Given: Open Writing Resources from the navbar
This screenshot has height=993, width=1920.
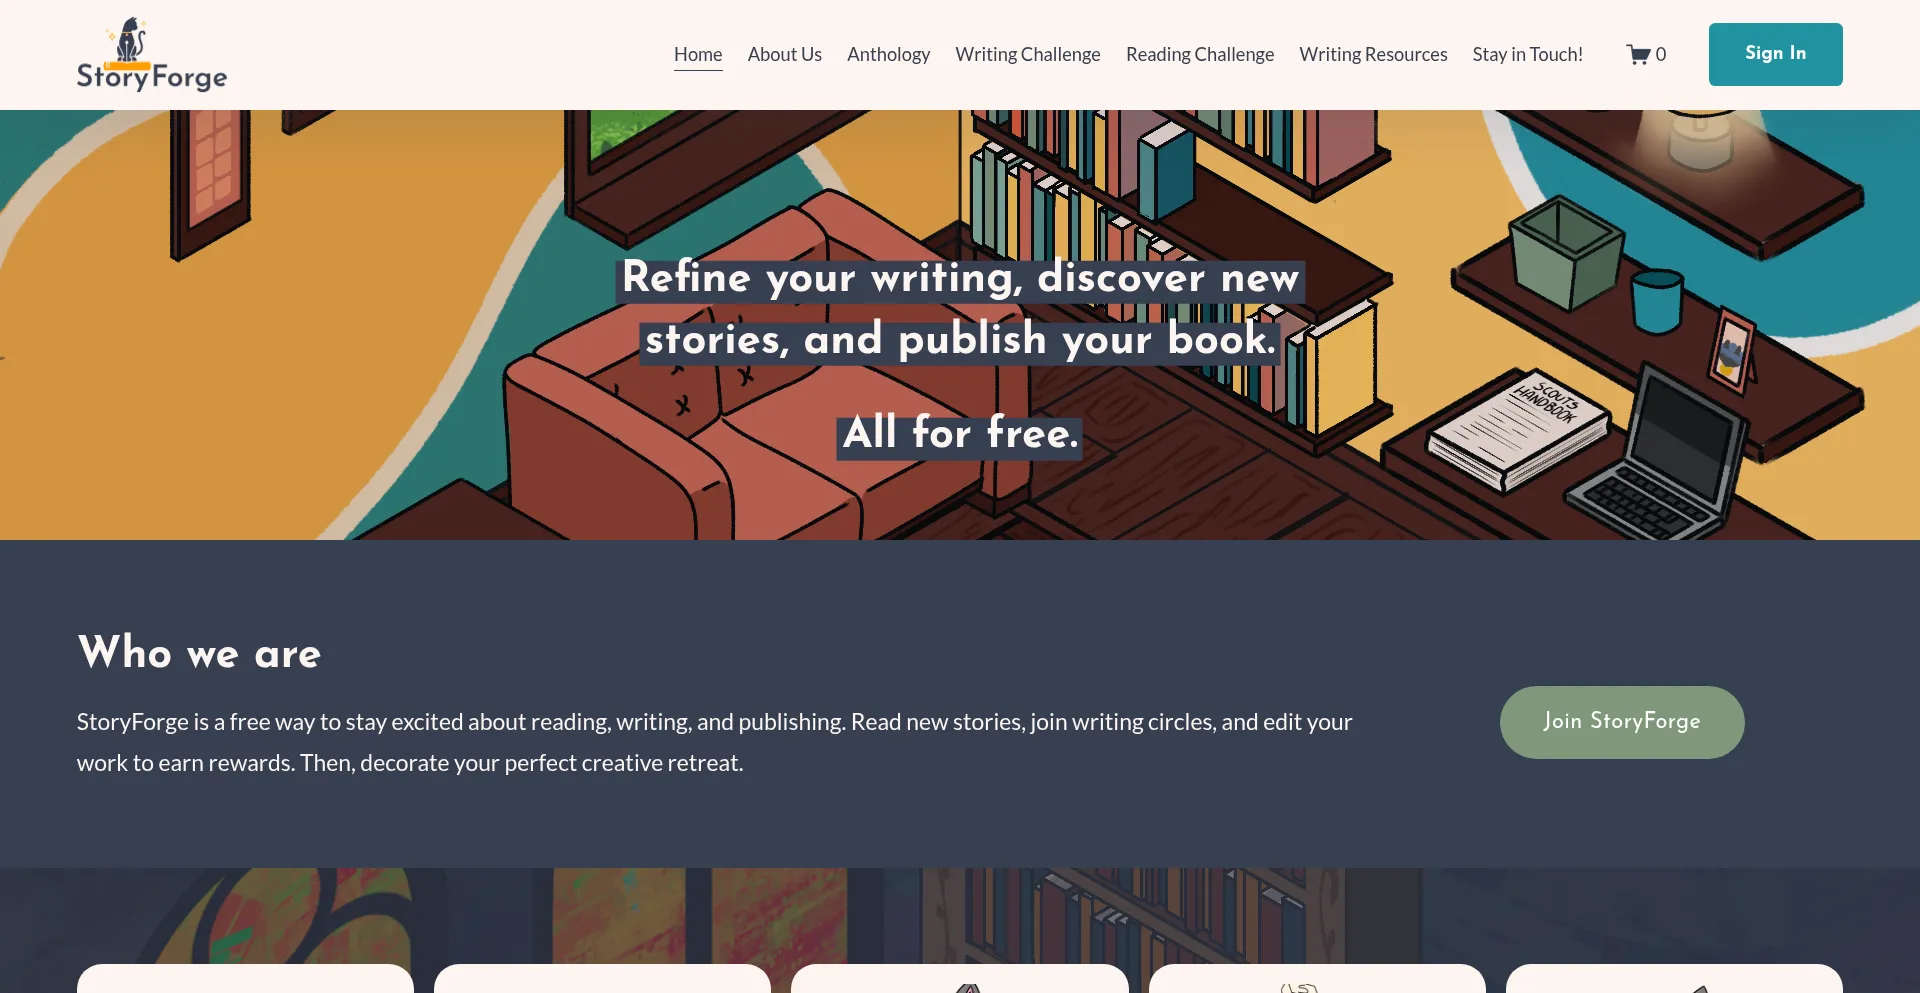Looking at the screenshot, I should tap(1373, 55).
